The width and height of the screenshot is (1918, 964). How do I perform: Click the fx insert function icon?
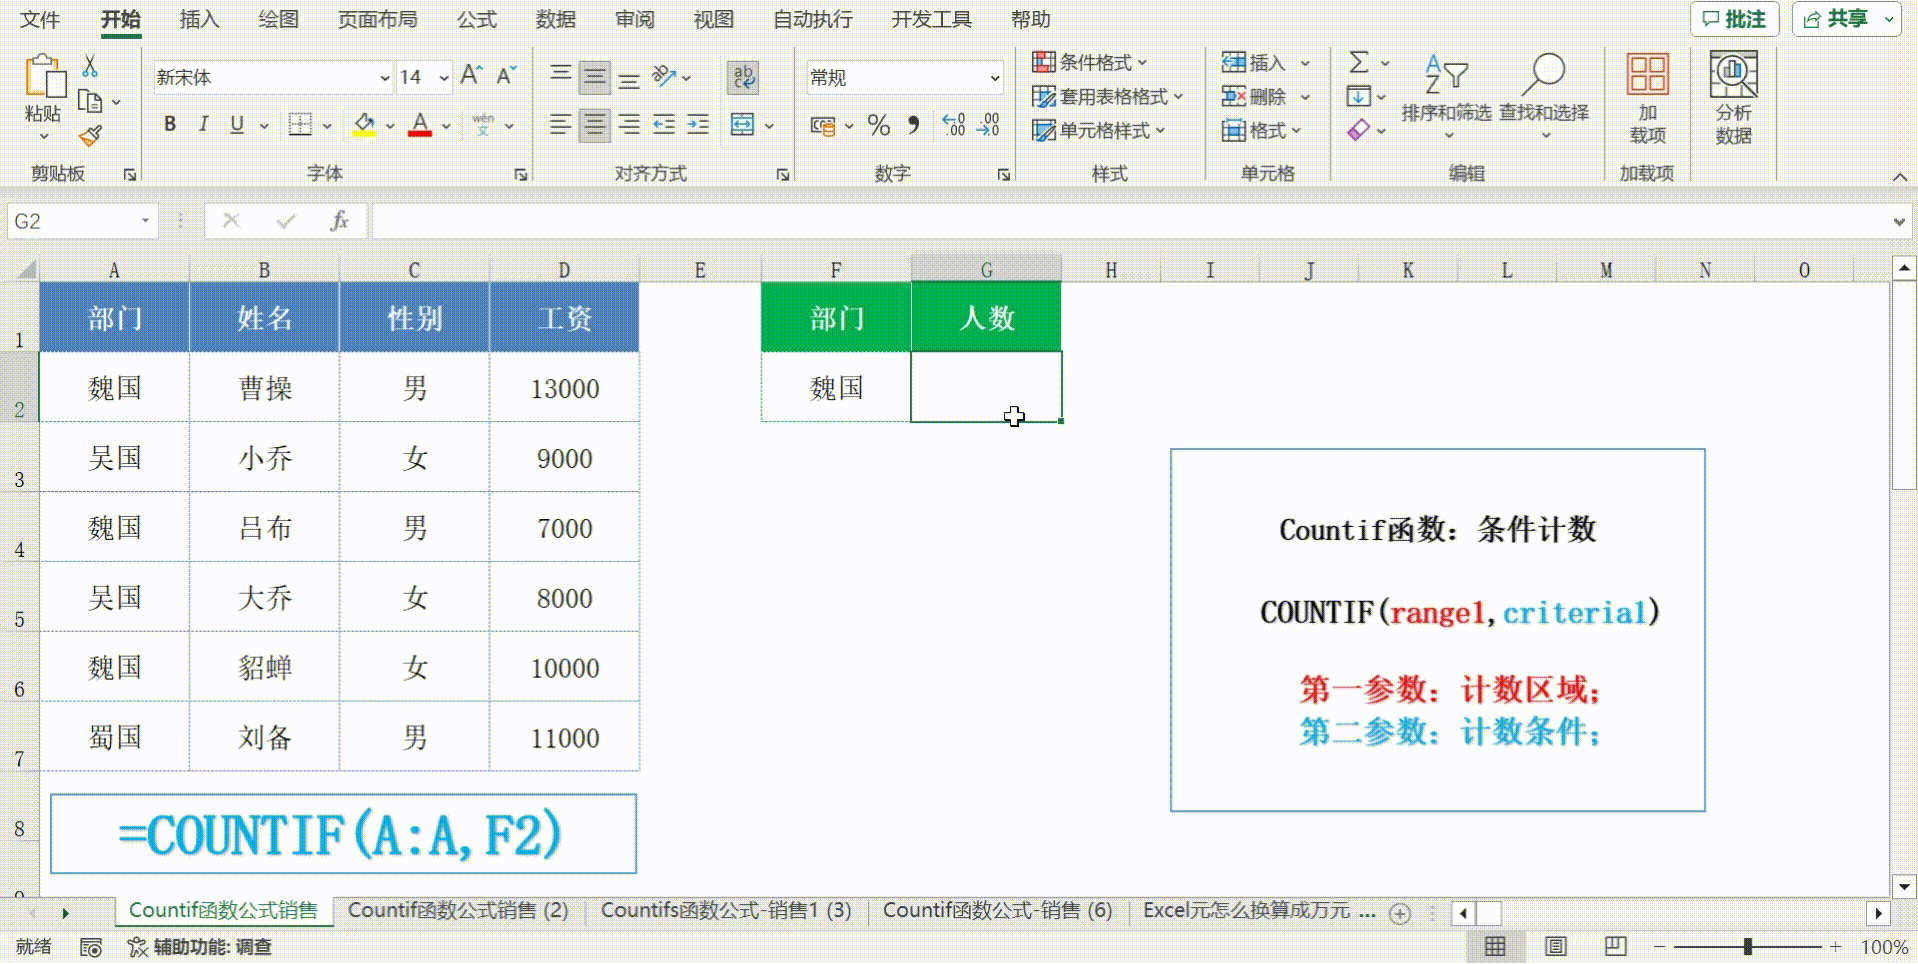pyautogui.click(x=339, y=221)
